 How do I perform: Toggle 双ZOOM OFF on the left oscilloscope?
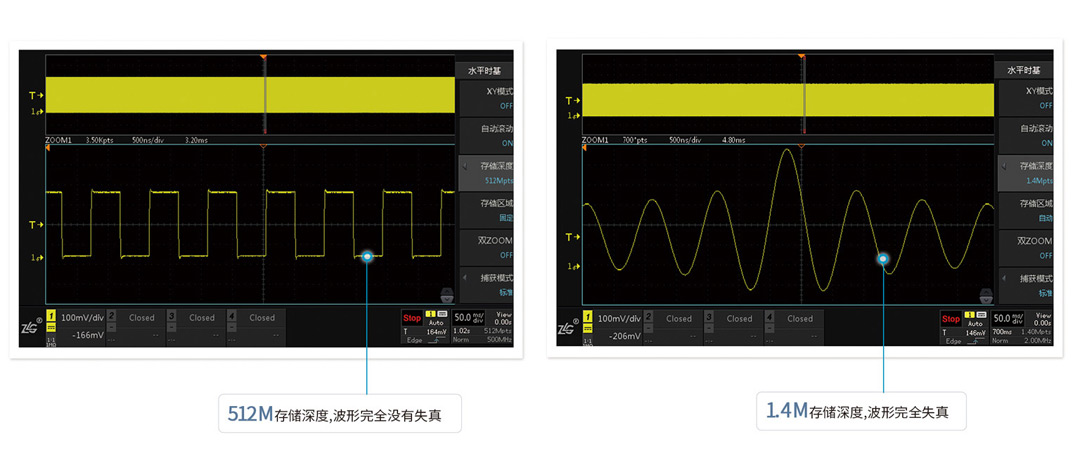pyautogui.click(x=486, y=247)
